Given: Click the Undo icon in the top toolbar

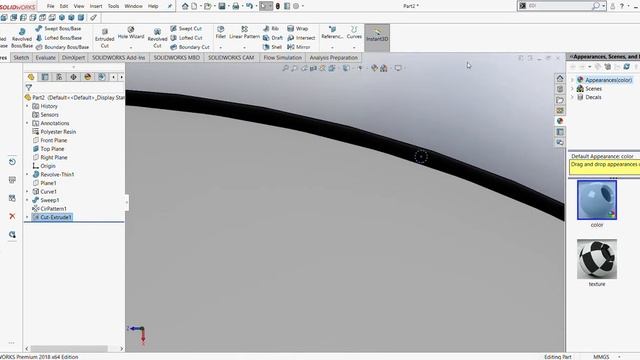Looking at the screenshot, I should click(249, 6).
